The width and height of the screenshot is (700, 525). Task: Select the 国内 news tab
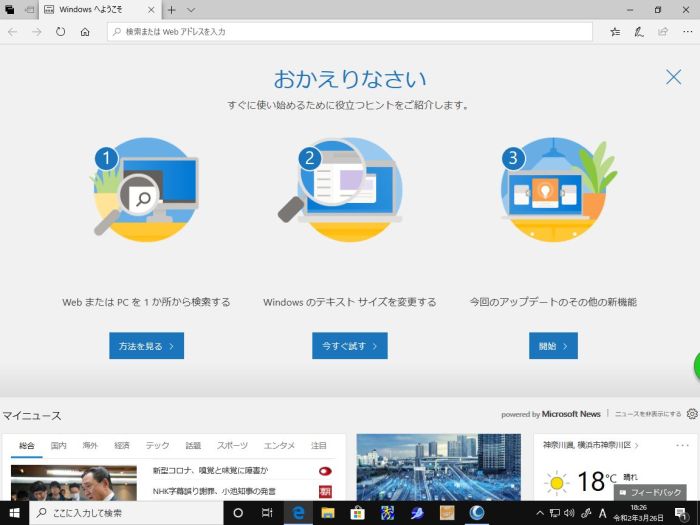59,446
